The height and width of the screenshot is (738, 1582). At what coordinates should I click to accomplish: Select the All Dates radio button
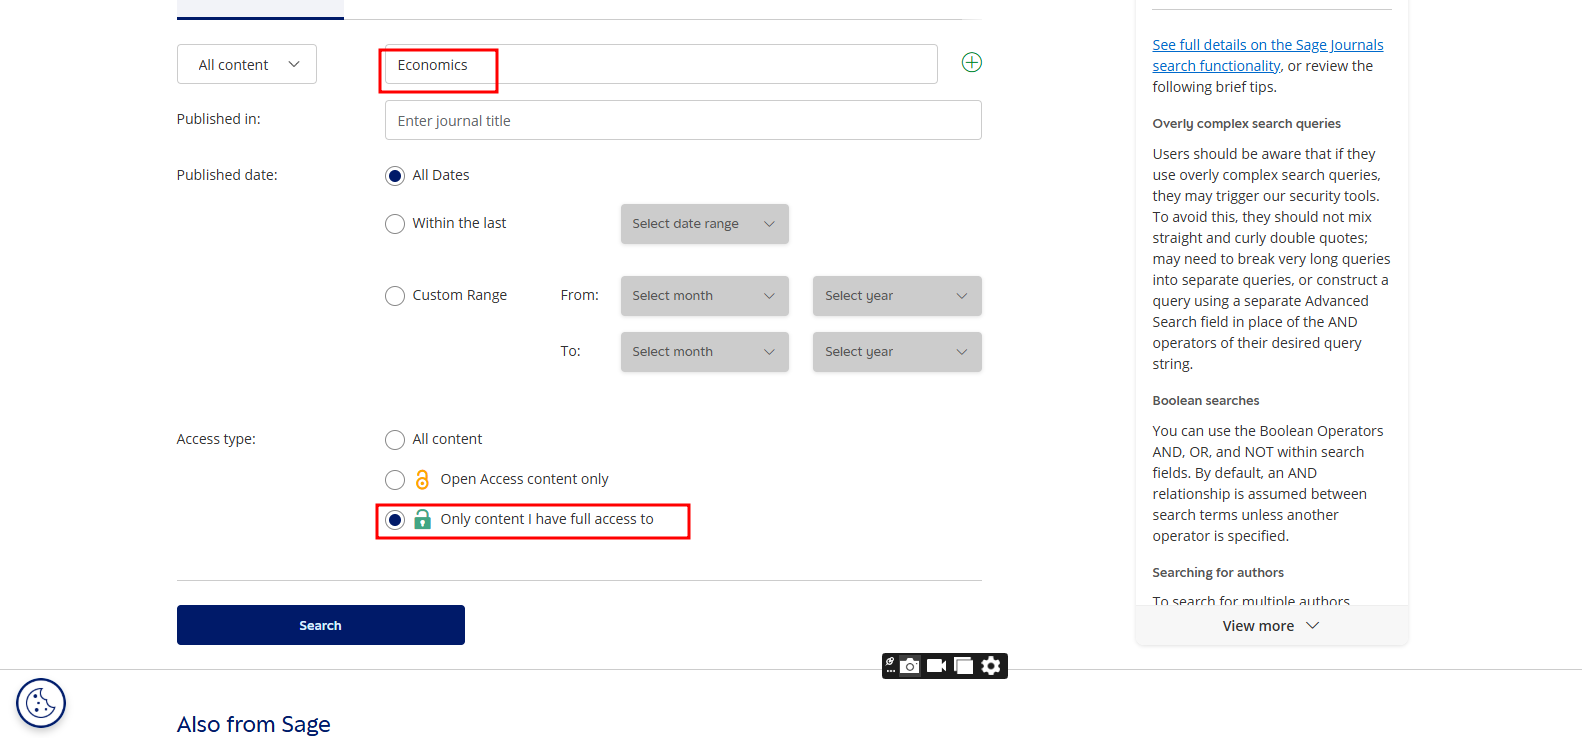(395, 176)
